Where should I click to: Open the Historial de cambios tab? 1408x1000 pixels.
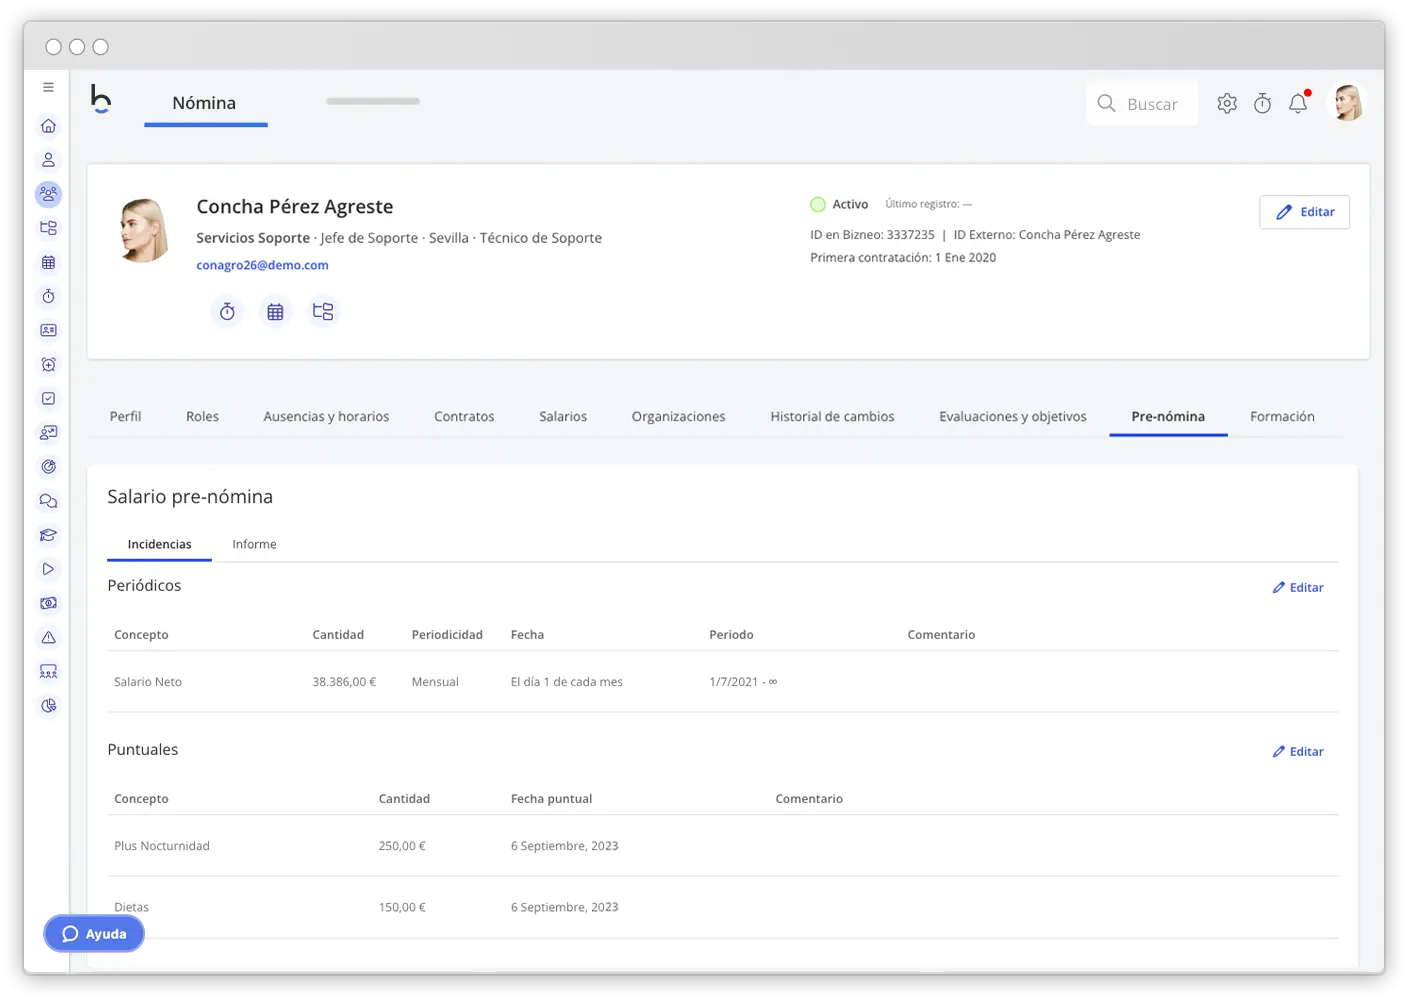click(x=832, y=417)
